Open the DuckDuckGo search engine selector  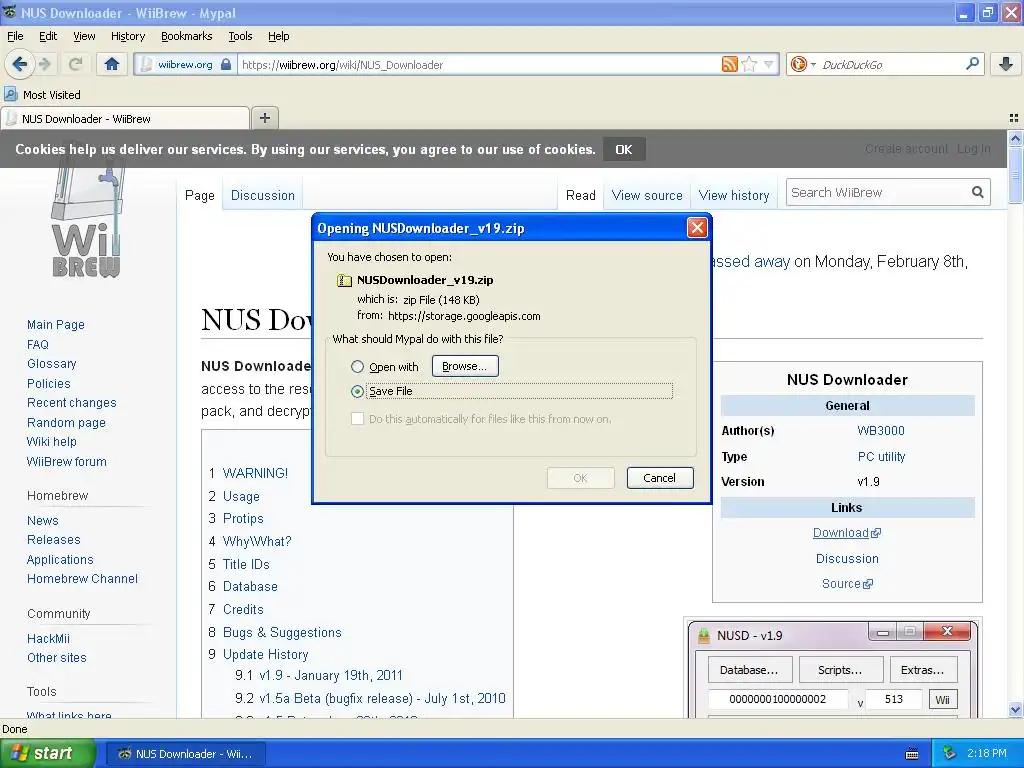(x=803, y=64)
